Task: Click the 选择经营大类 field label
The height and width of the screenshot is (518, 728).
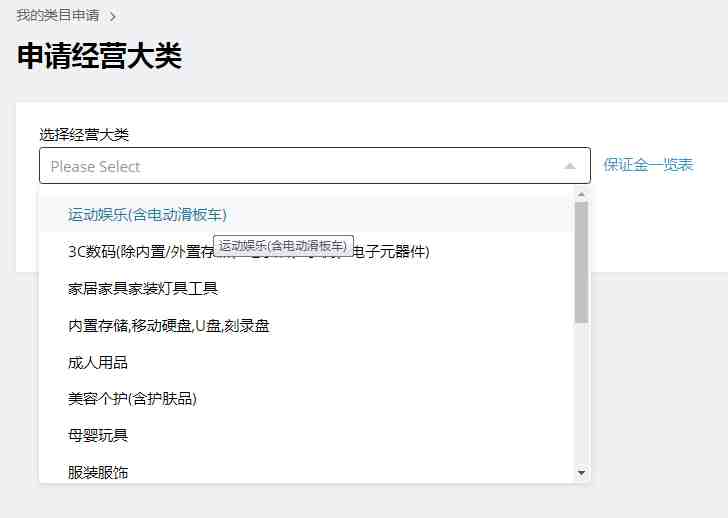Action: point(84,135)
